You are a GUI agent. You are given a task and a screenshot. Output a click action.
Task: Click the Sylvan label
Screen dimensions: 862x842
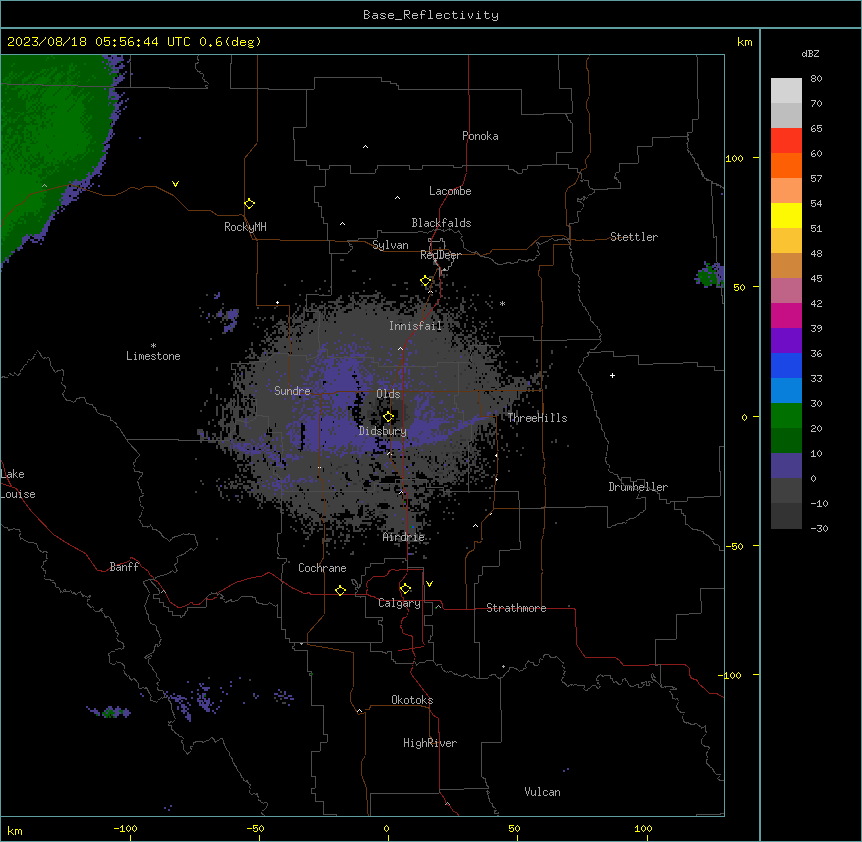[x=390, y=245]
